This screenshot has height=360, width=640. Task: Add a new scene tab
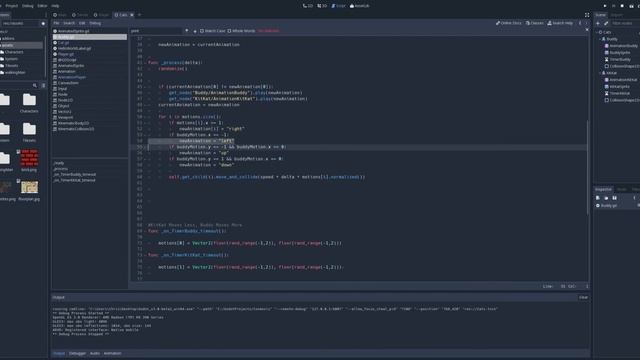(139, 15)
